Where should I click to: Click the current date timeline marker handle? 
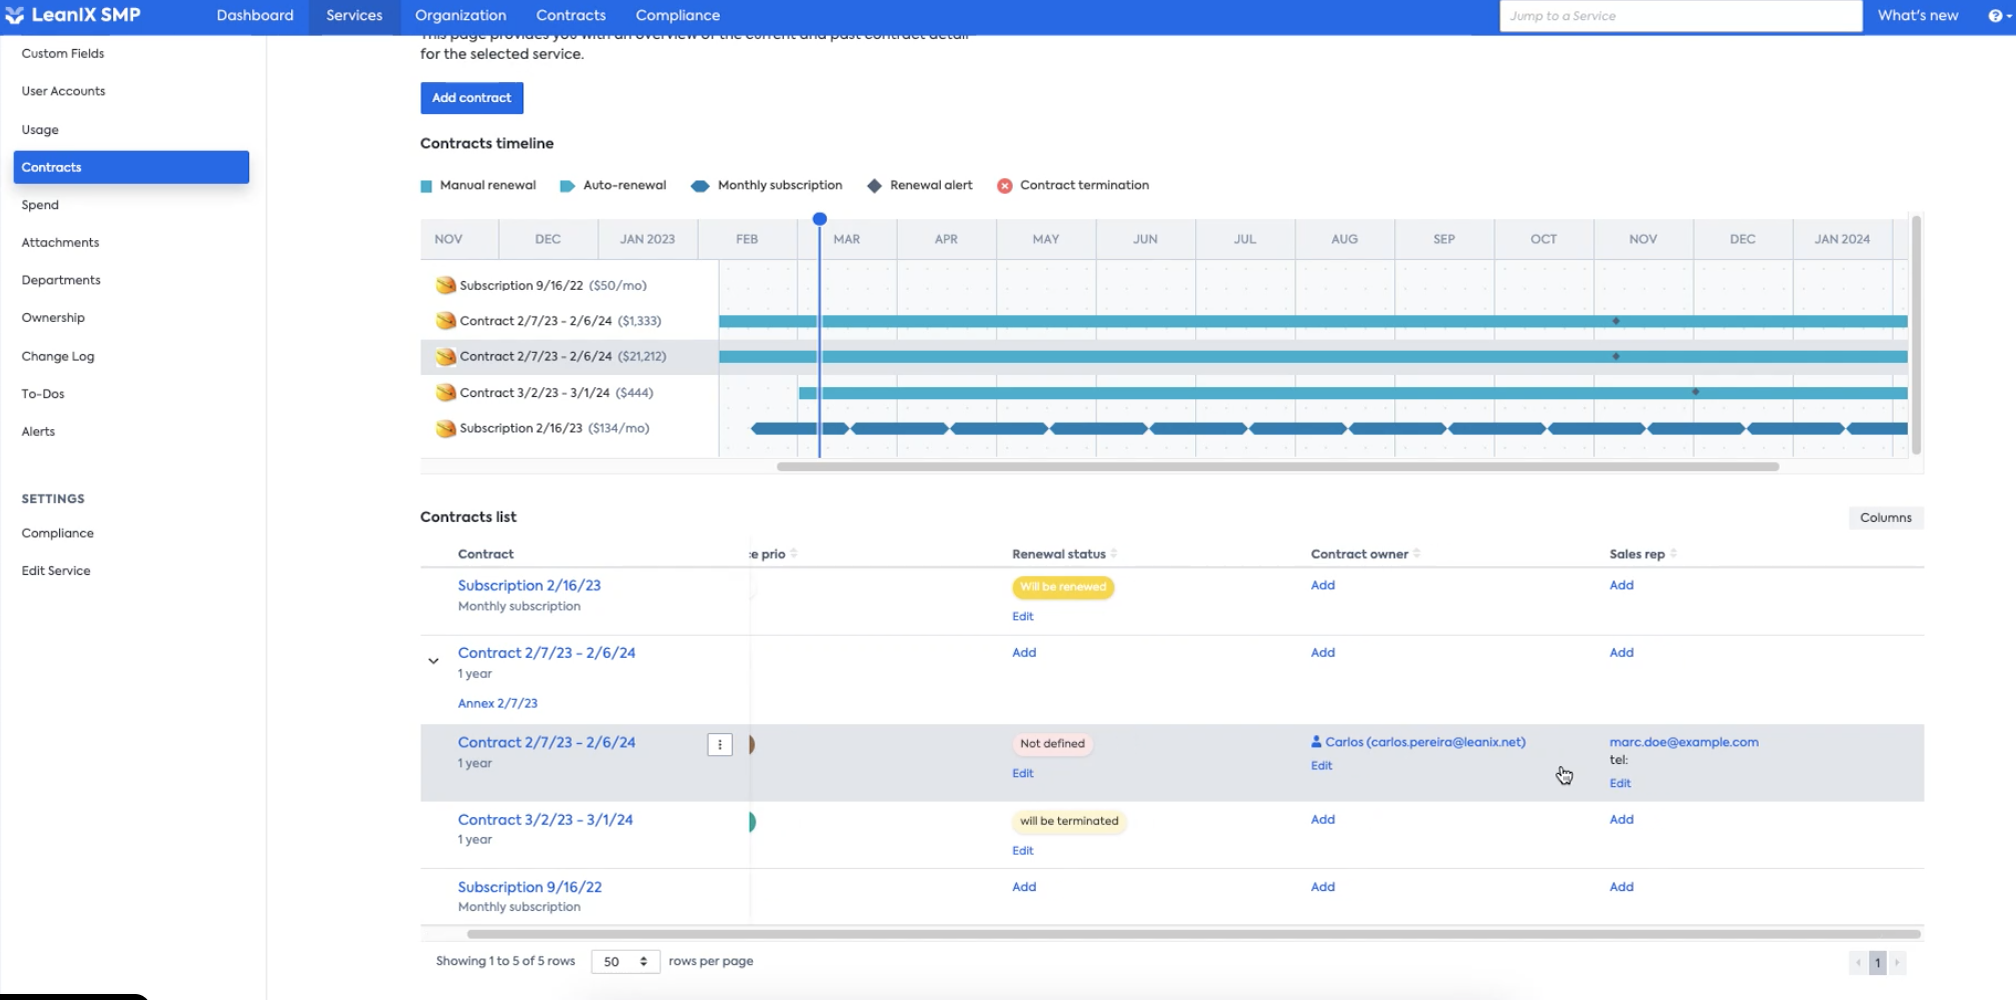[x=819, y=219]
